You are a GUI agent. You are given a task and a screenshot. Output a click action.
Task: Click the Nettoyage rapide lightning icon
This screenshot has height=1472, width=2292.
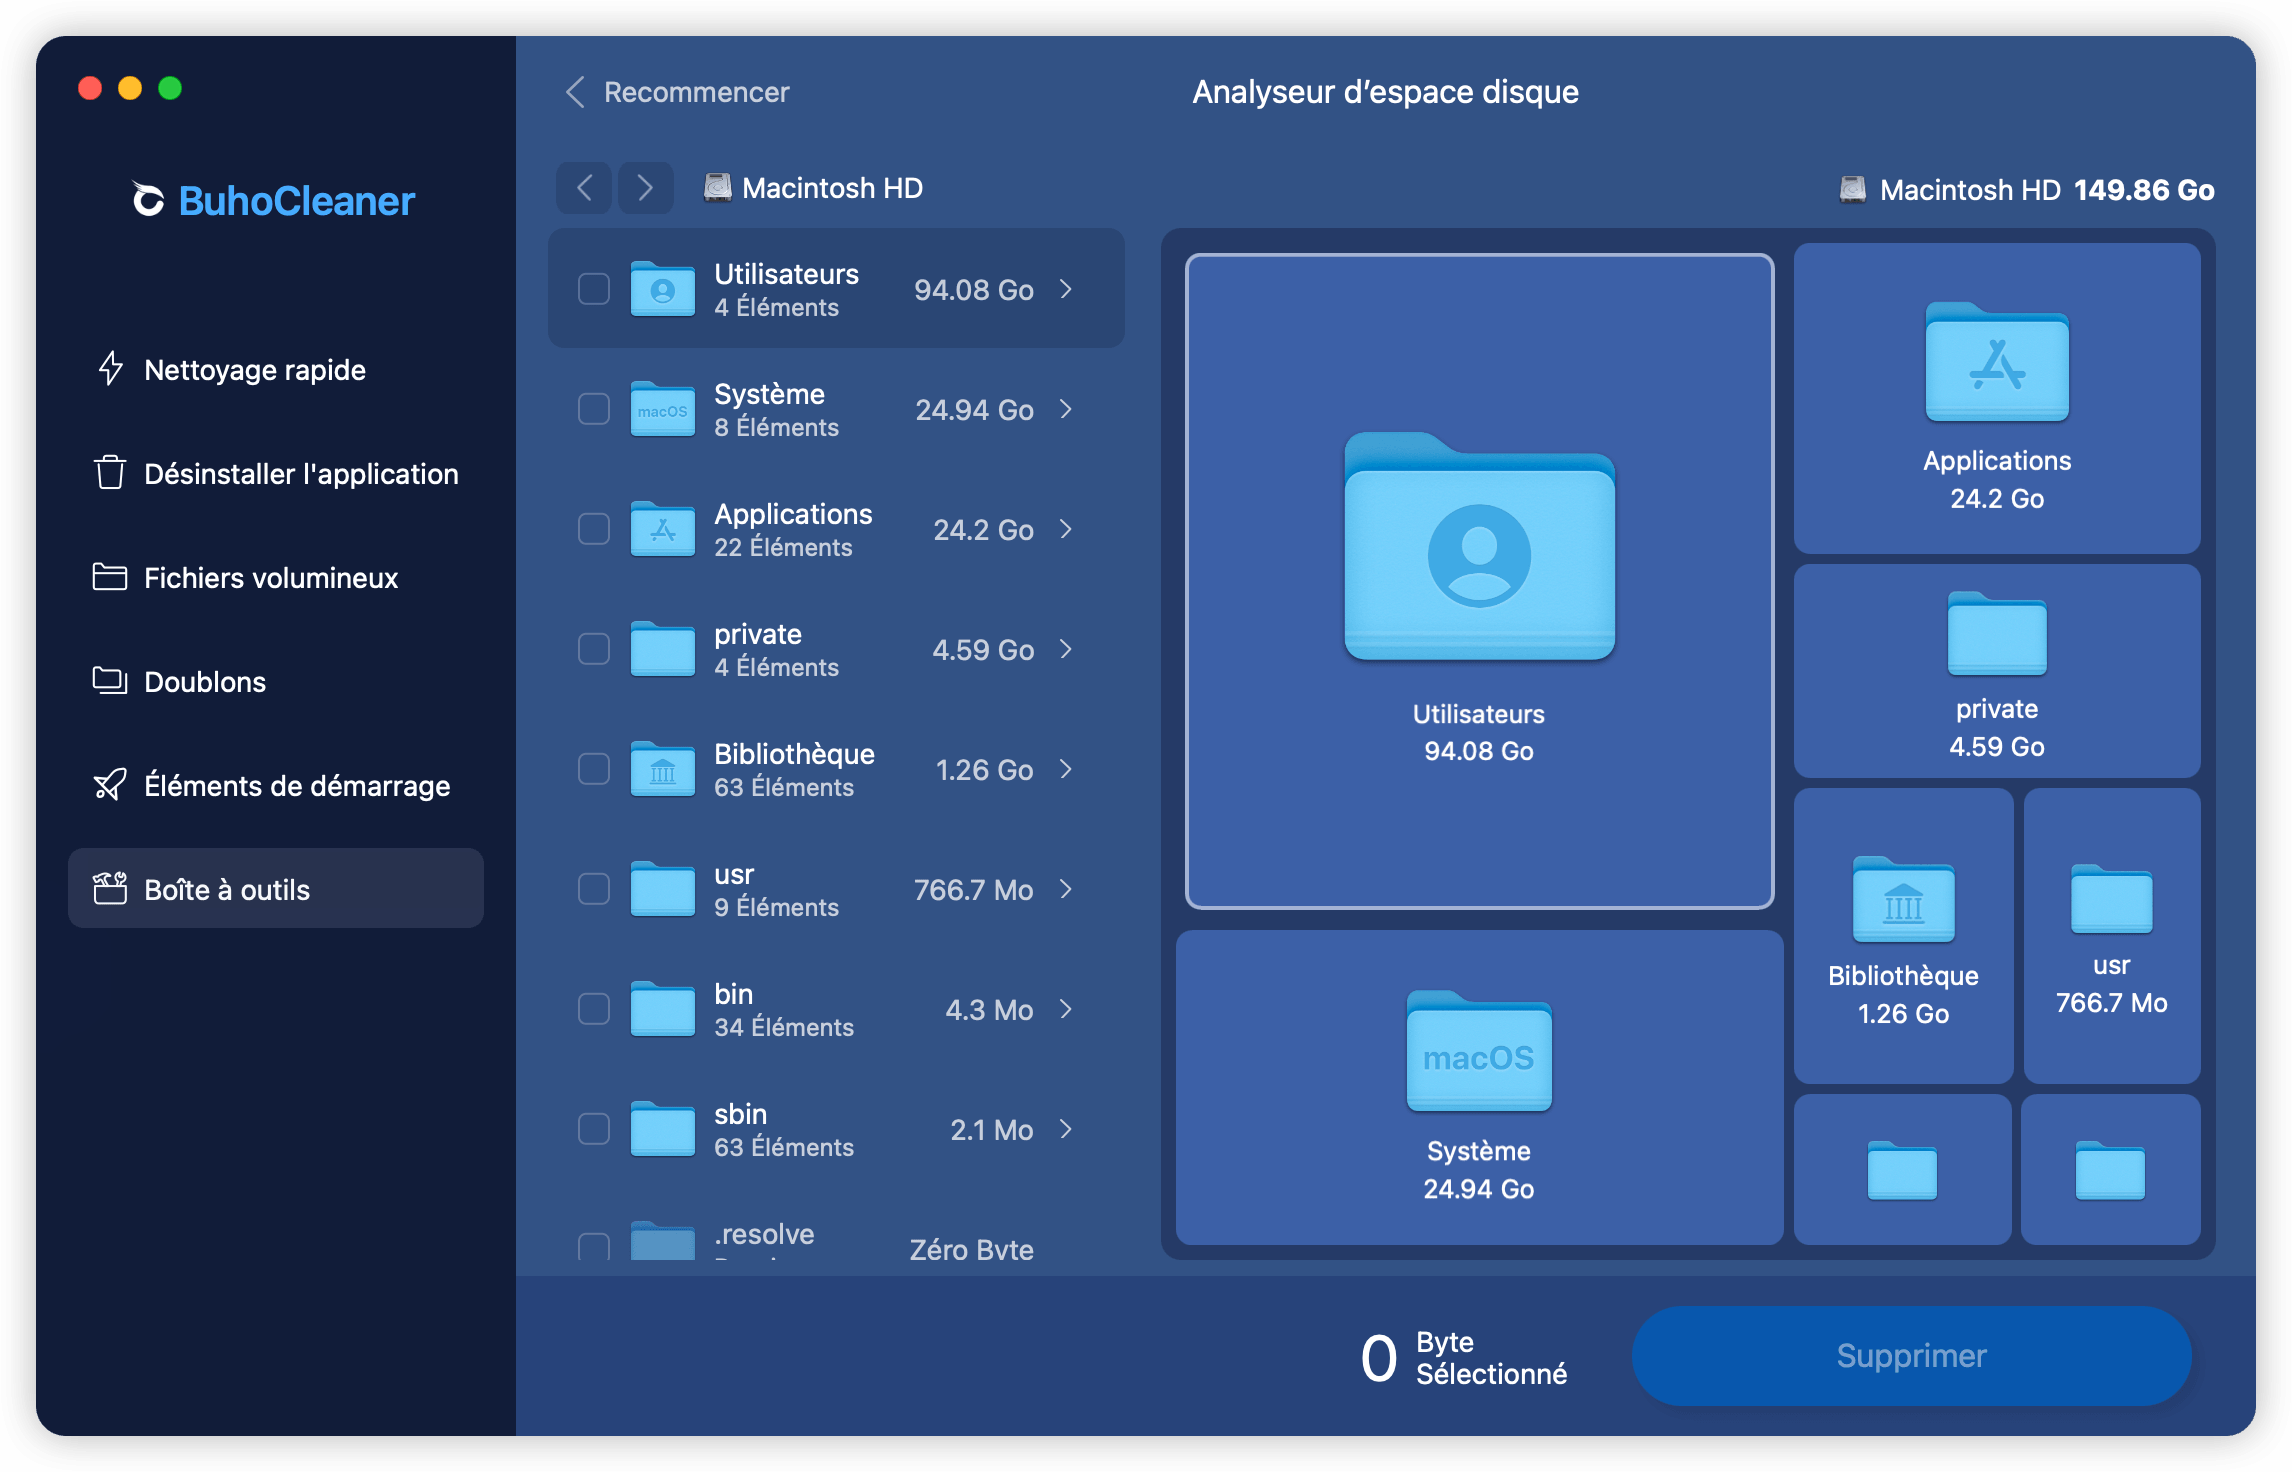tap(110, 369)
